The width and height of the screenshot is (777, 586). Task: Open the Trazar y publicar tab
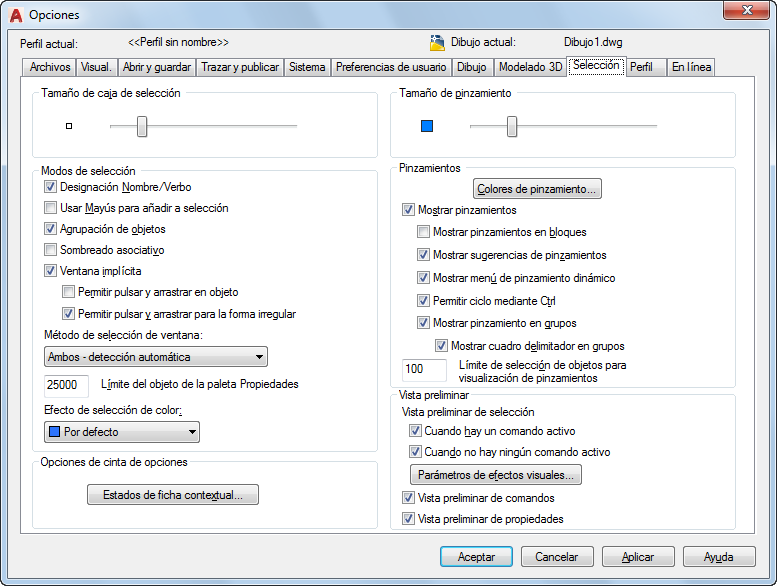pyautogui.click(x=240, y=67)
